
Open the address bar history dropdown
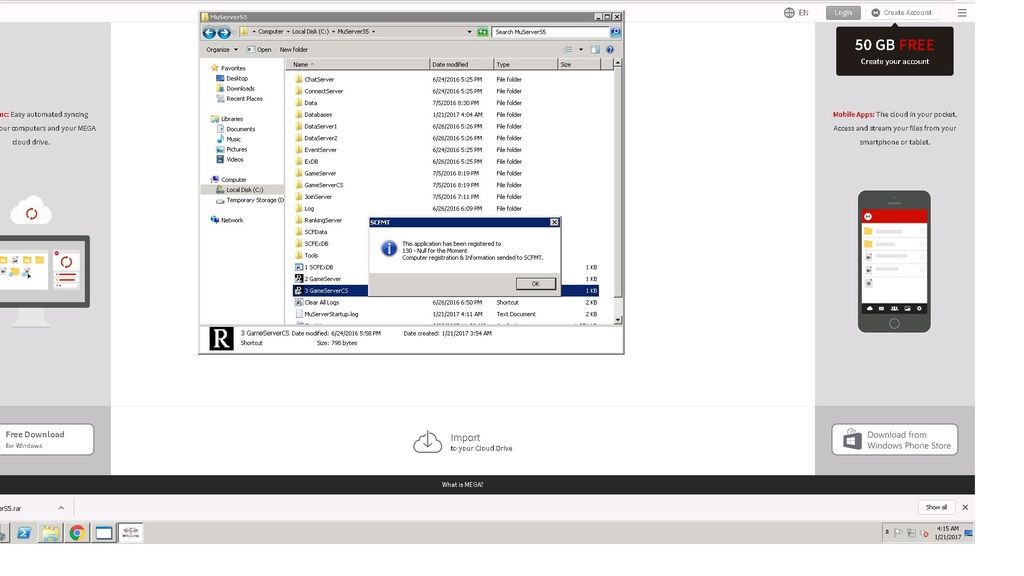click(469, 32)
